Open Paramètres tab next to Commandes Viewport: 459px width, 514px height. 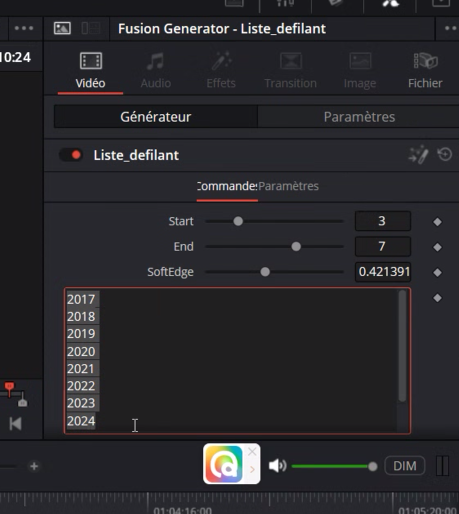tap(289, 186)
